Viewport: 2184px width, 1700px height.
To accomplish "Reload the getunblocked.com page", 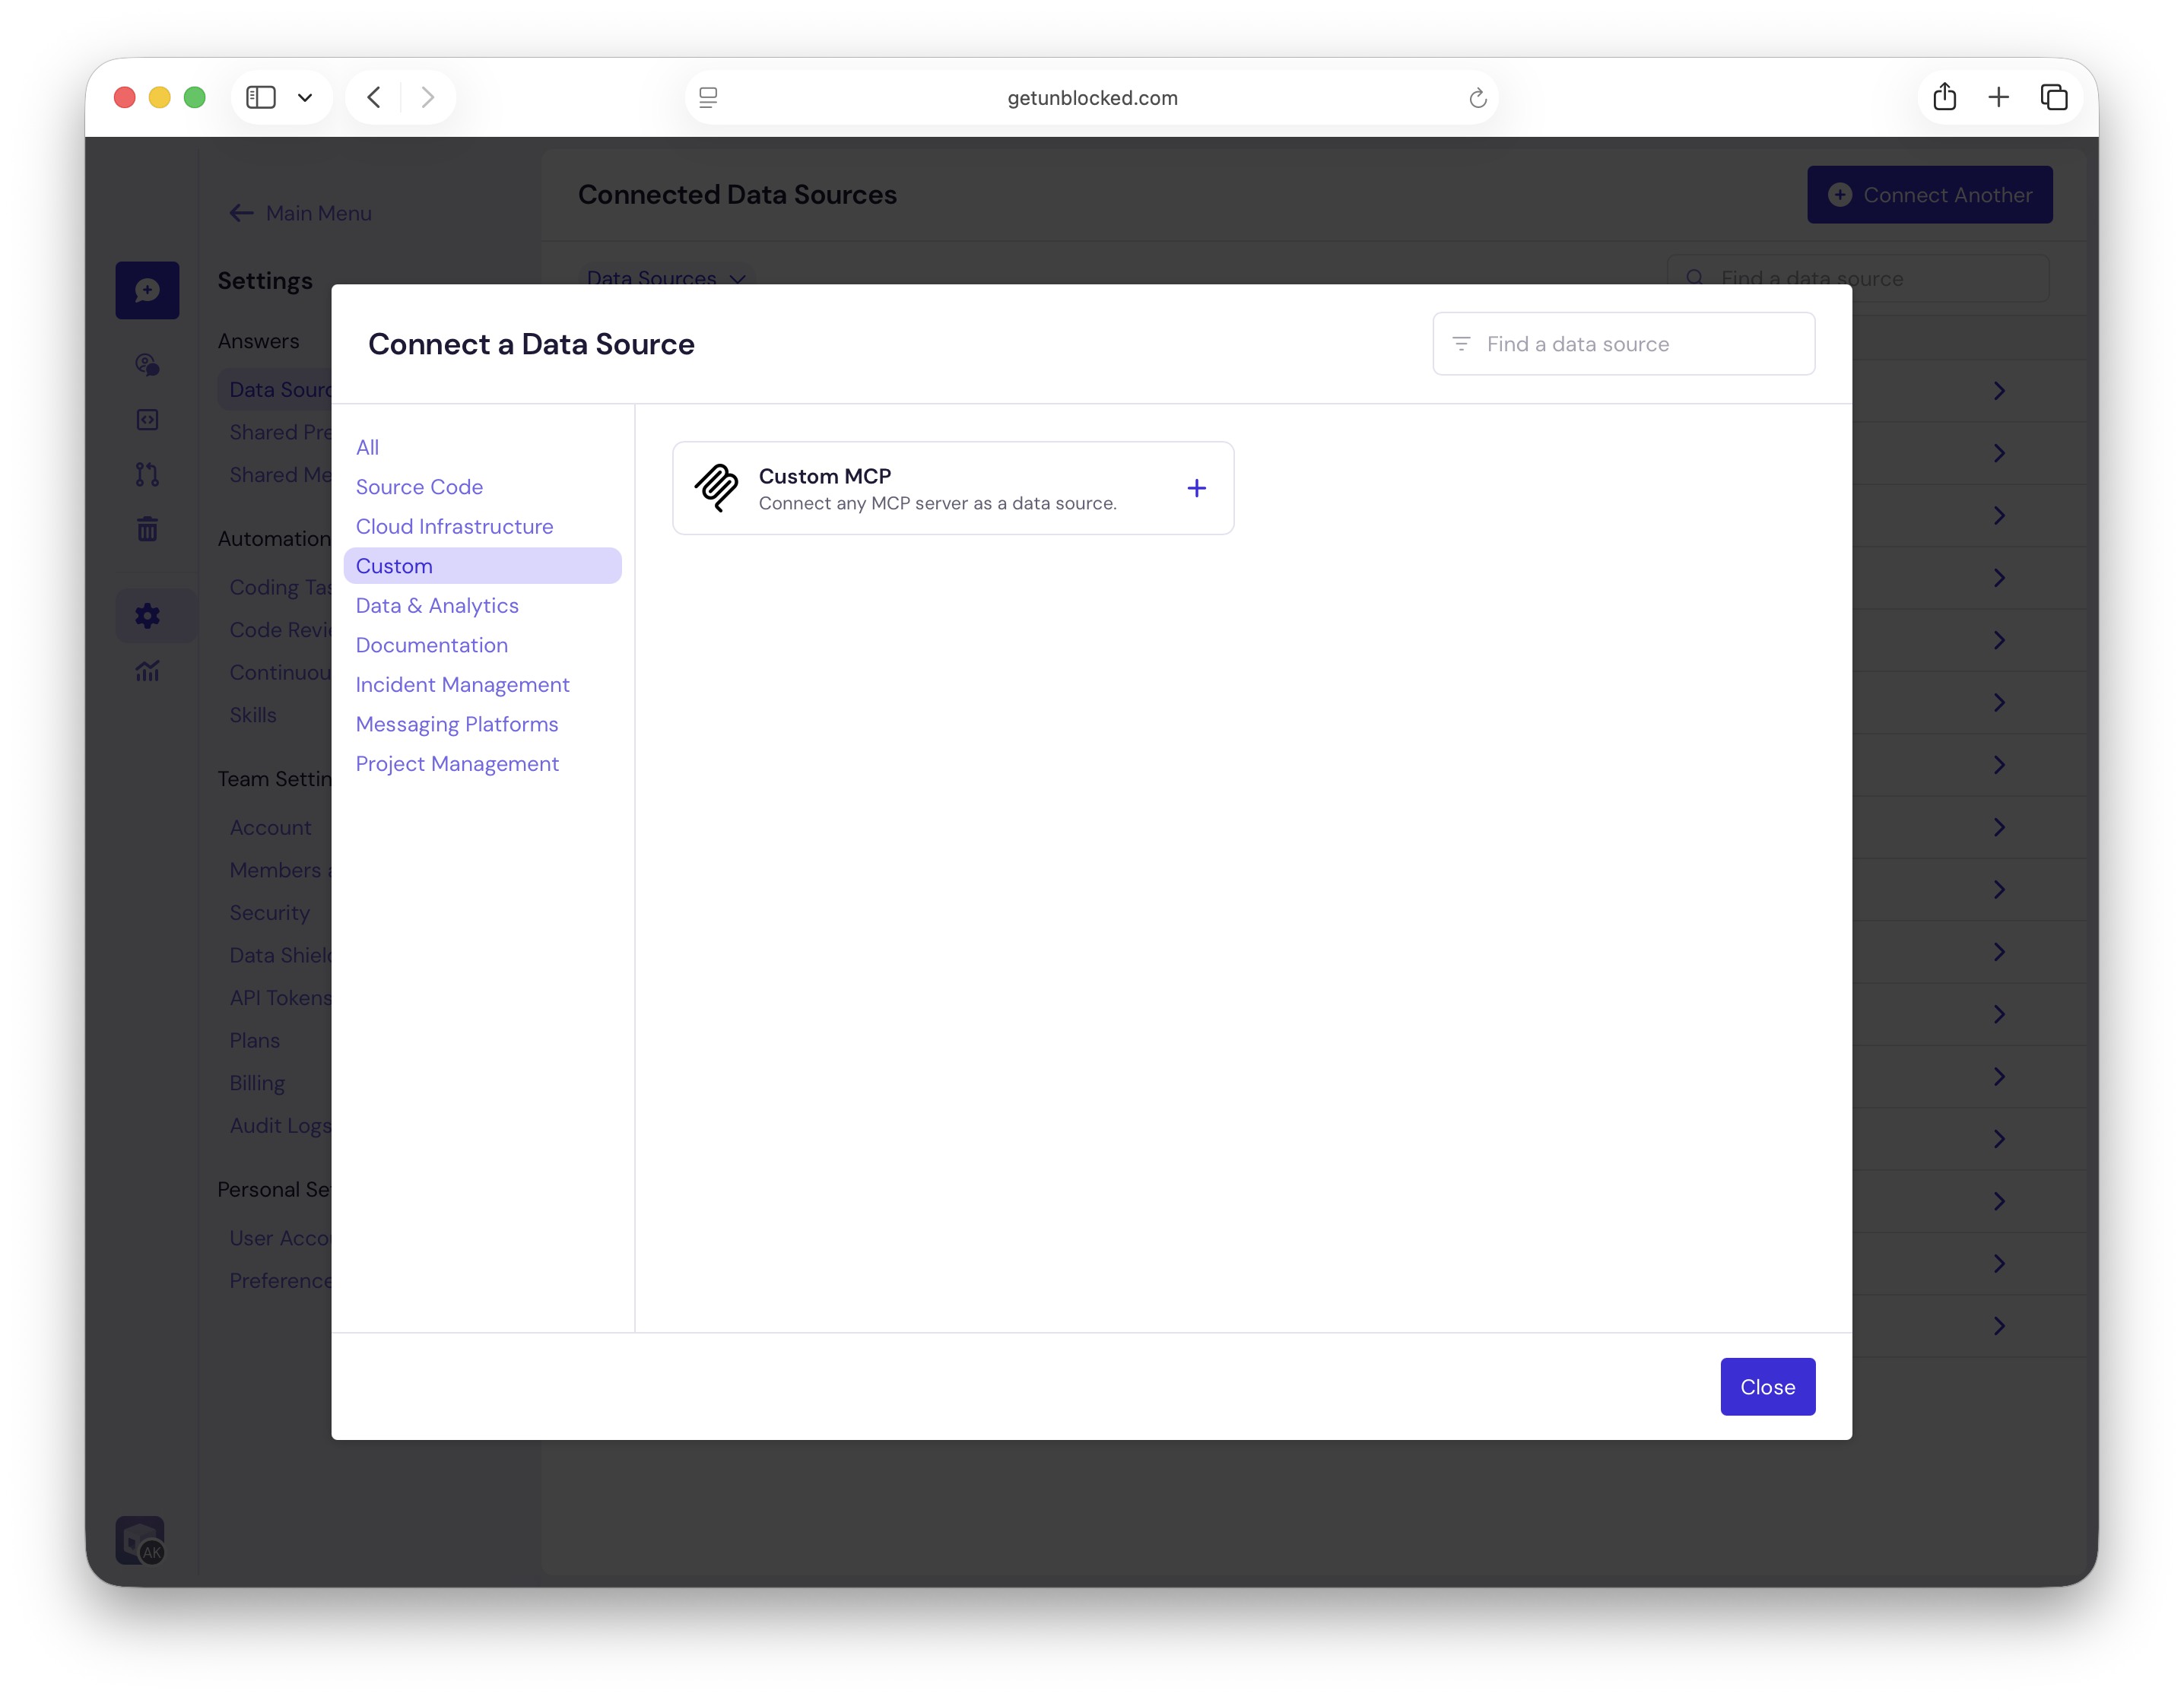I will click(x=1478, y=98).
